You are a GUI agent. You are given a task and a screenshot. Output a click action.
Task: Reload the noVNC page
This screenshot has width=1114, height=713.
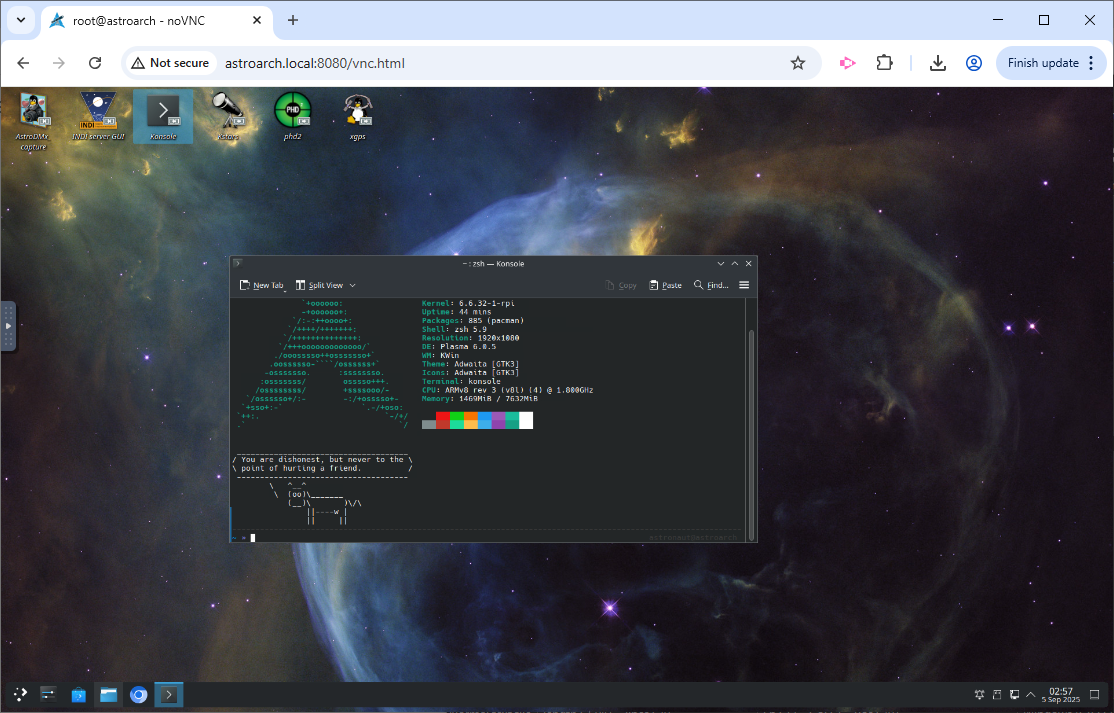pyautogui.click(x=94, y=63)
